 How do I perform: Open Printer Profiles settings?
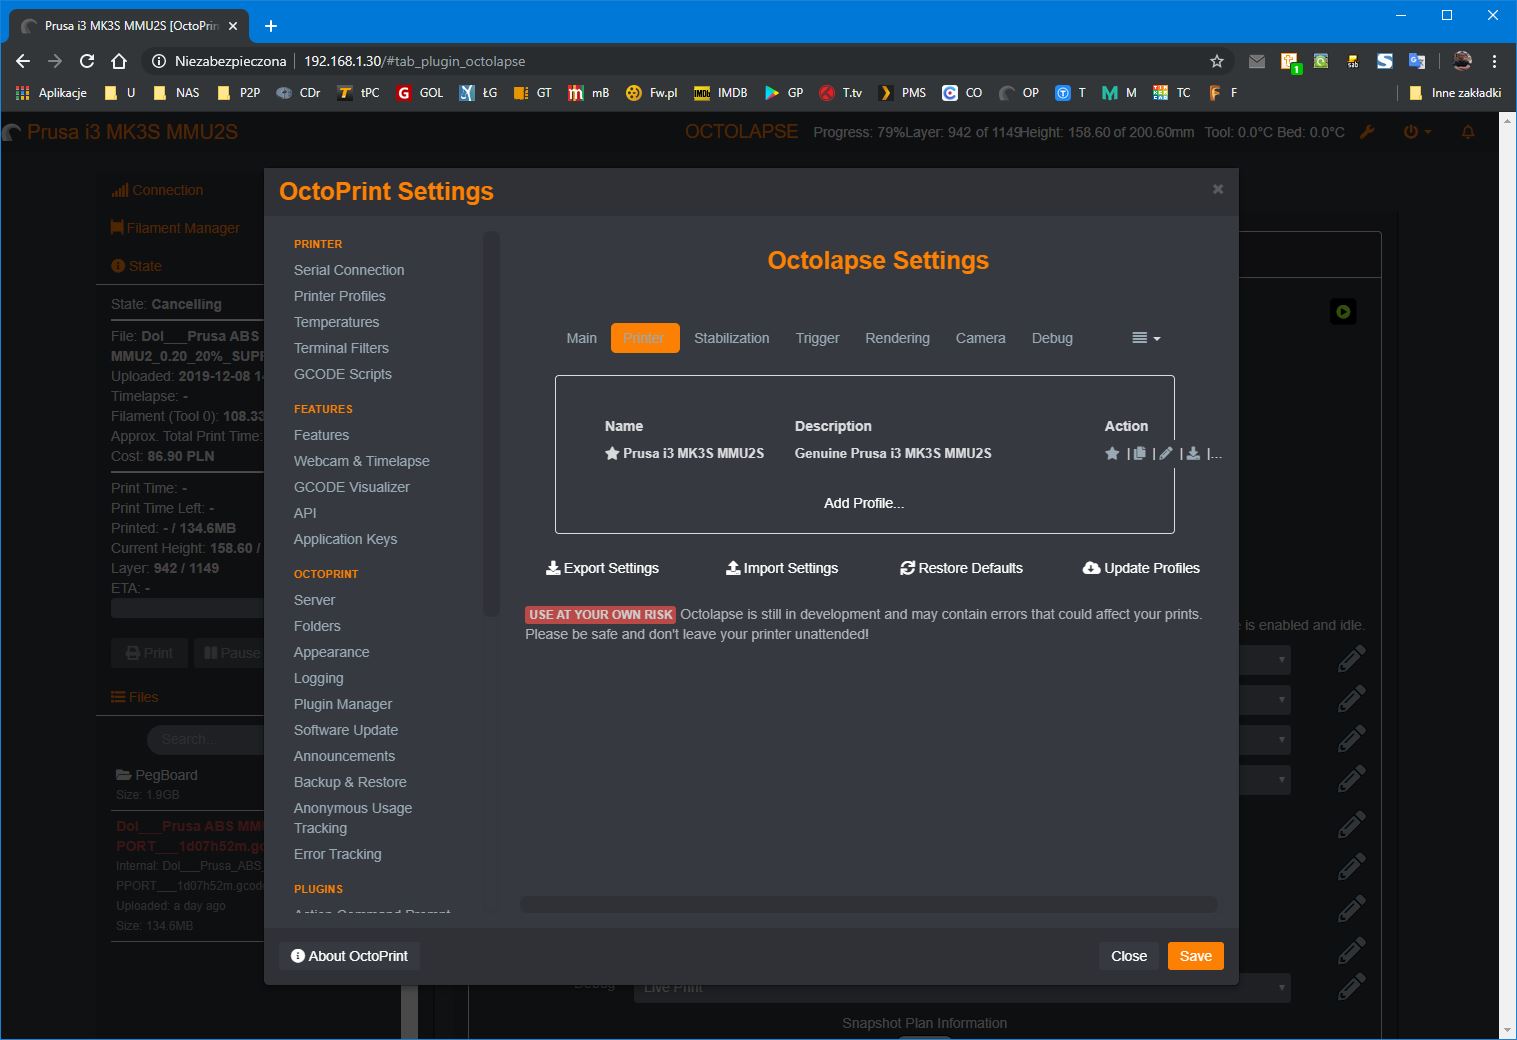tap(340, 296)
